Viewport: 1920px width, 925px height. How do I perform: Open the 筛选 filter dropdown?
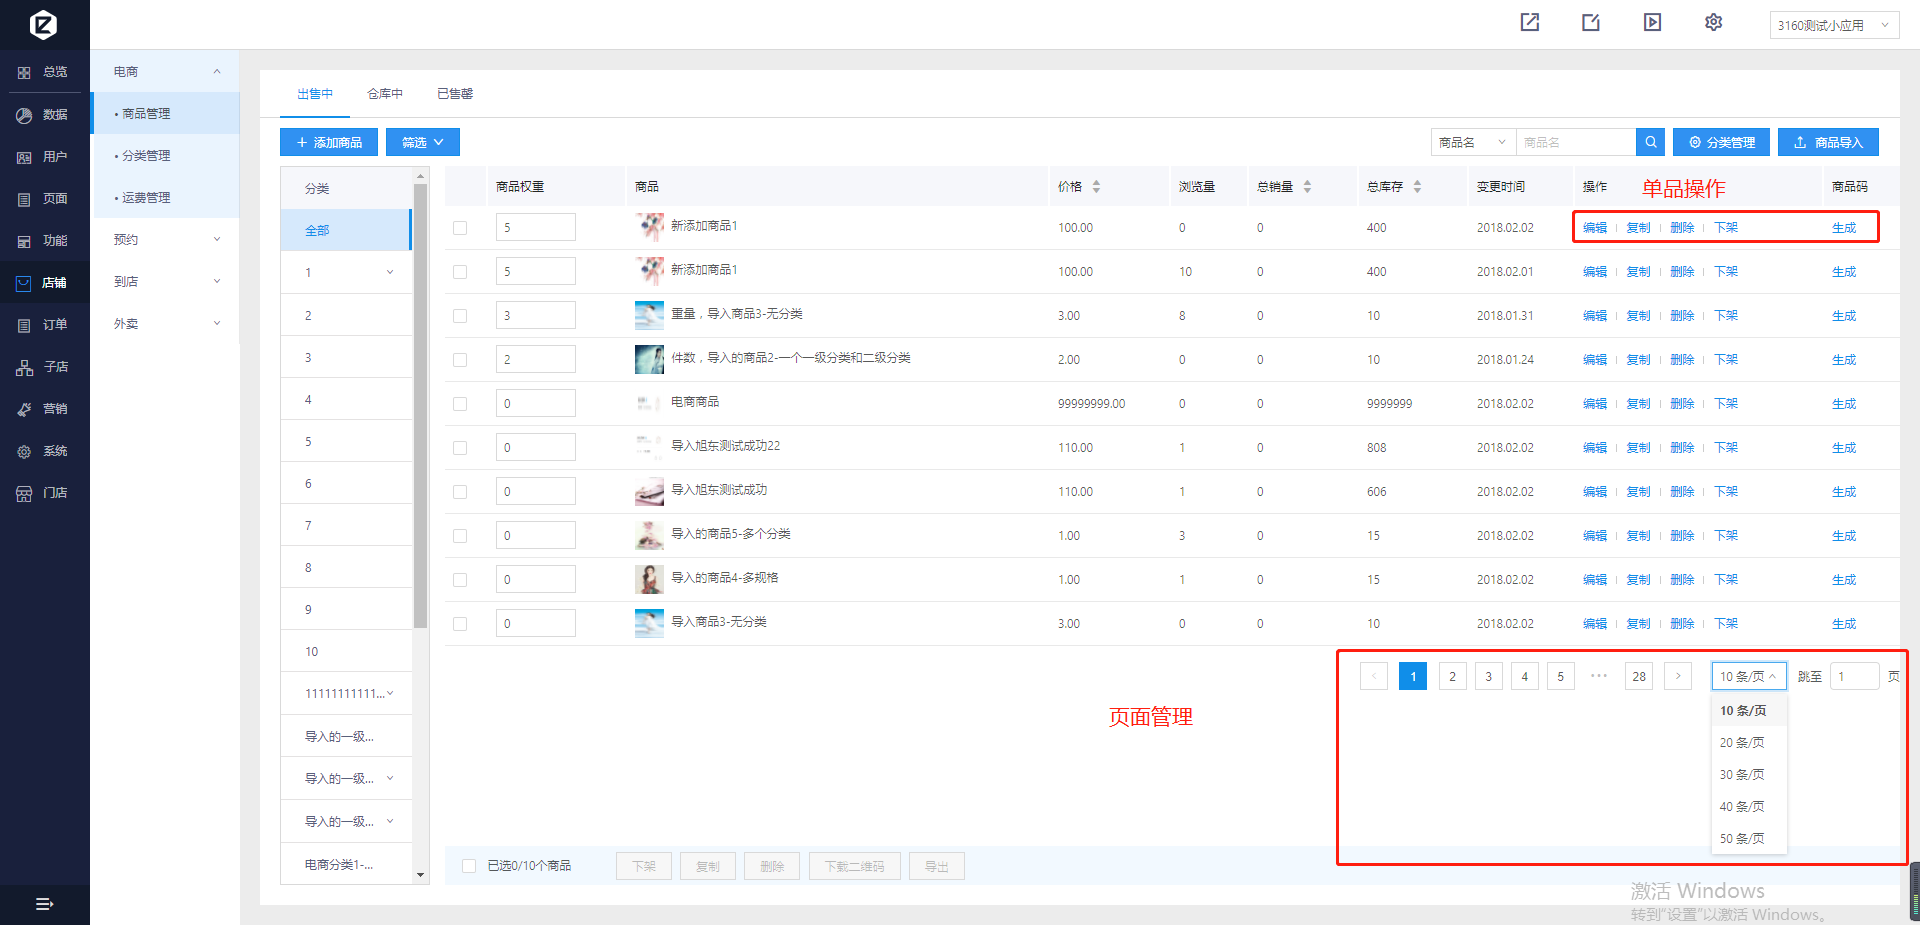(422, 142)
